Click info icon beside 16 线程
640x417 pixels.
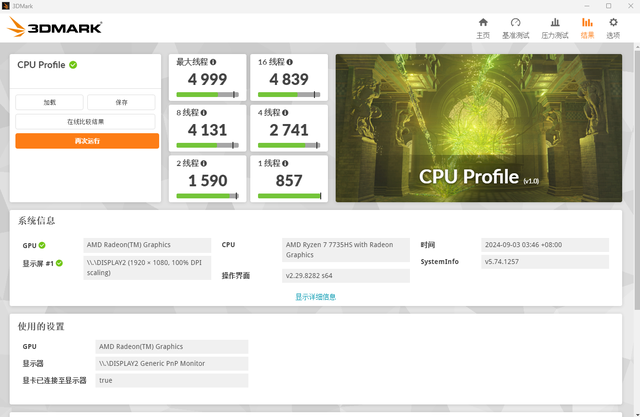click(289, 62)
